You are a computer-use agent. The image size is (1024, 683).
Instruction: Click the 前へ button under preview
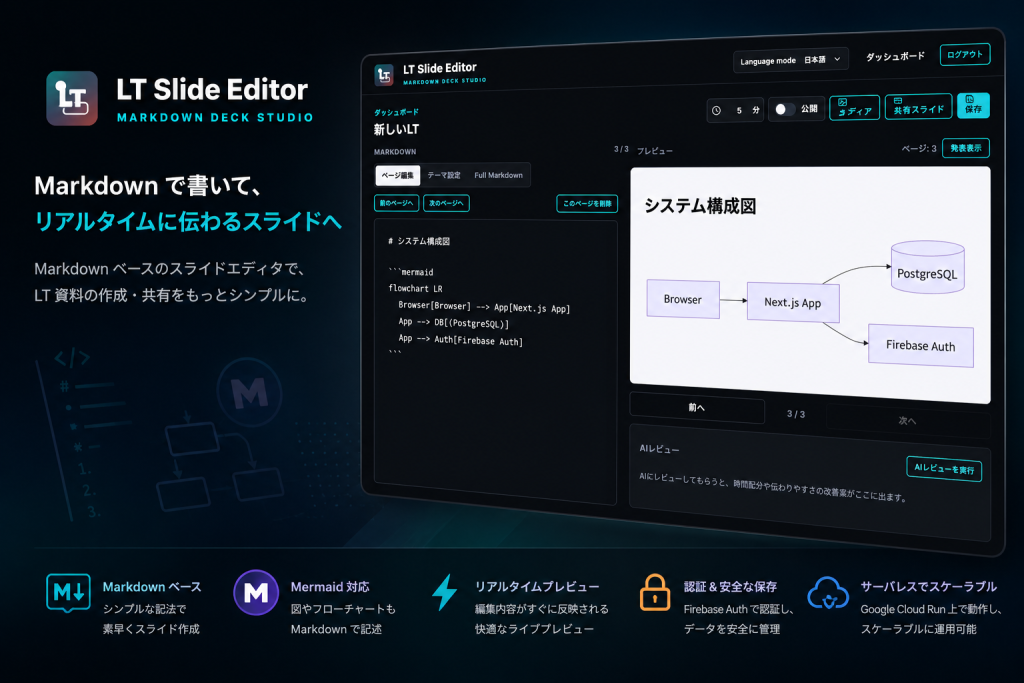coord(697,407)
